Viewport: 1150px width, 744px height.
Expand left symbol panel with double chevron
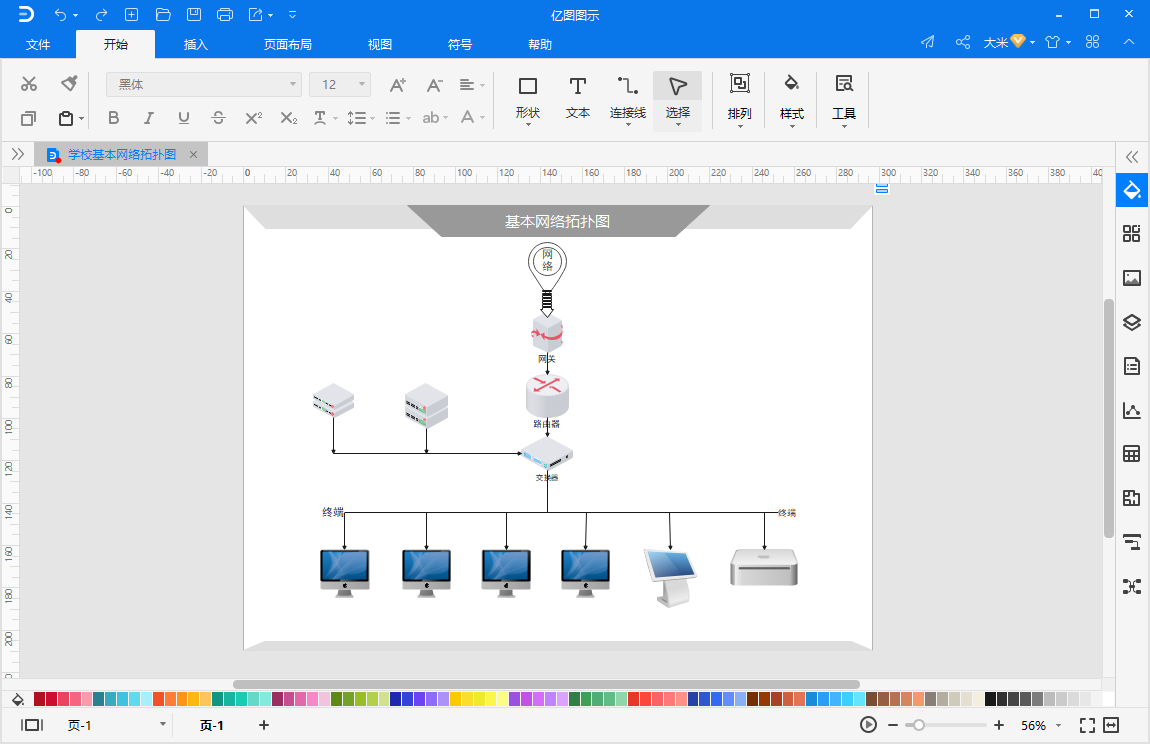coord(18,154)
